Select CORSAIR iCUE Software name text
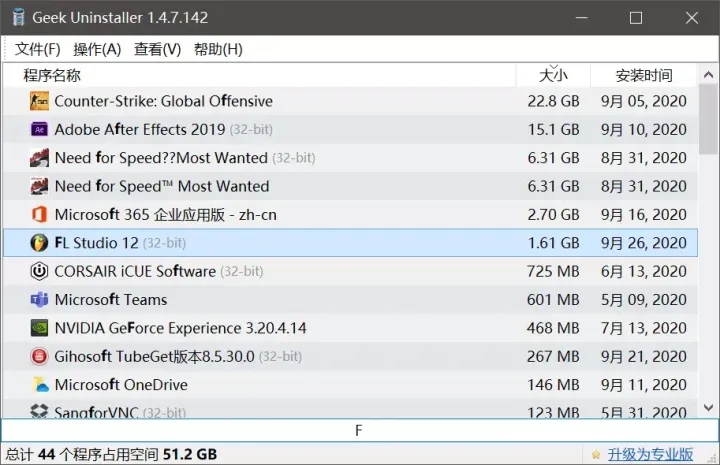Image resolution: width=720 pixels, height=465 pixels. point(135,271)
